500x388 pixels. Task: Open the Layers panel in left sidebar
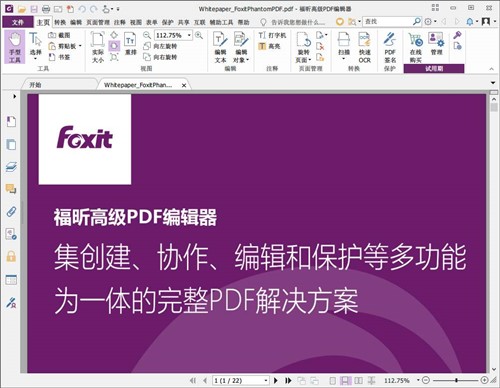tap(11, 167)
